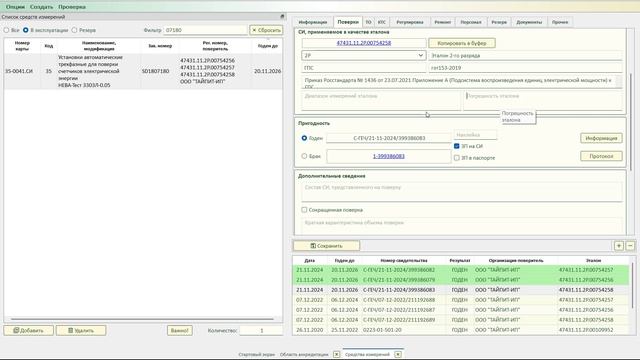Click the Наклейка input field
This screenshot has height=360, width=640.
[475, 135]
